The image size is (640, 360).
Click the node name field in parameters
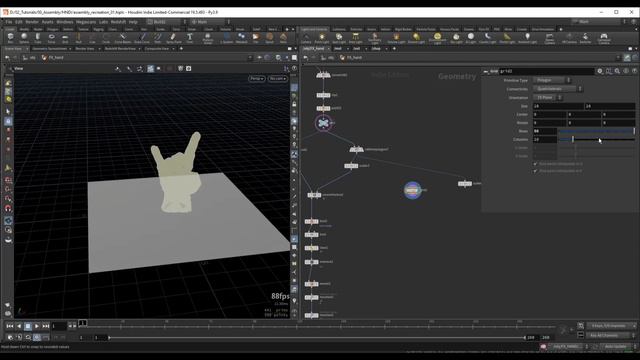pos(546,71)
